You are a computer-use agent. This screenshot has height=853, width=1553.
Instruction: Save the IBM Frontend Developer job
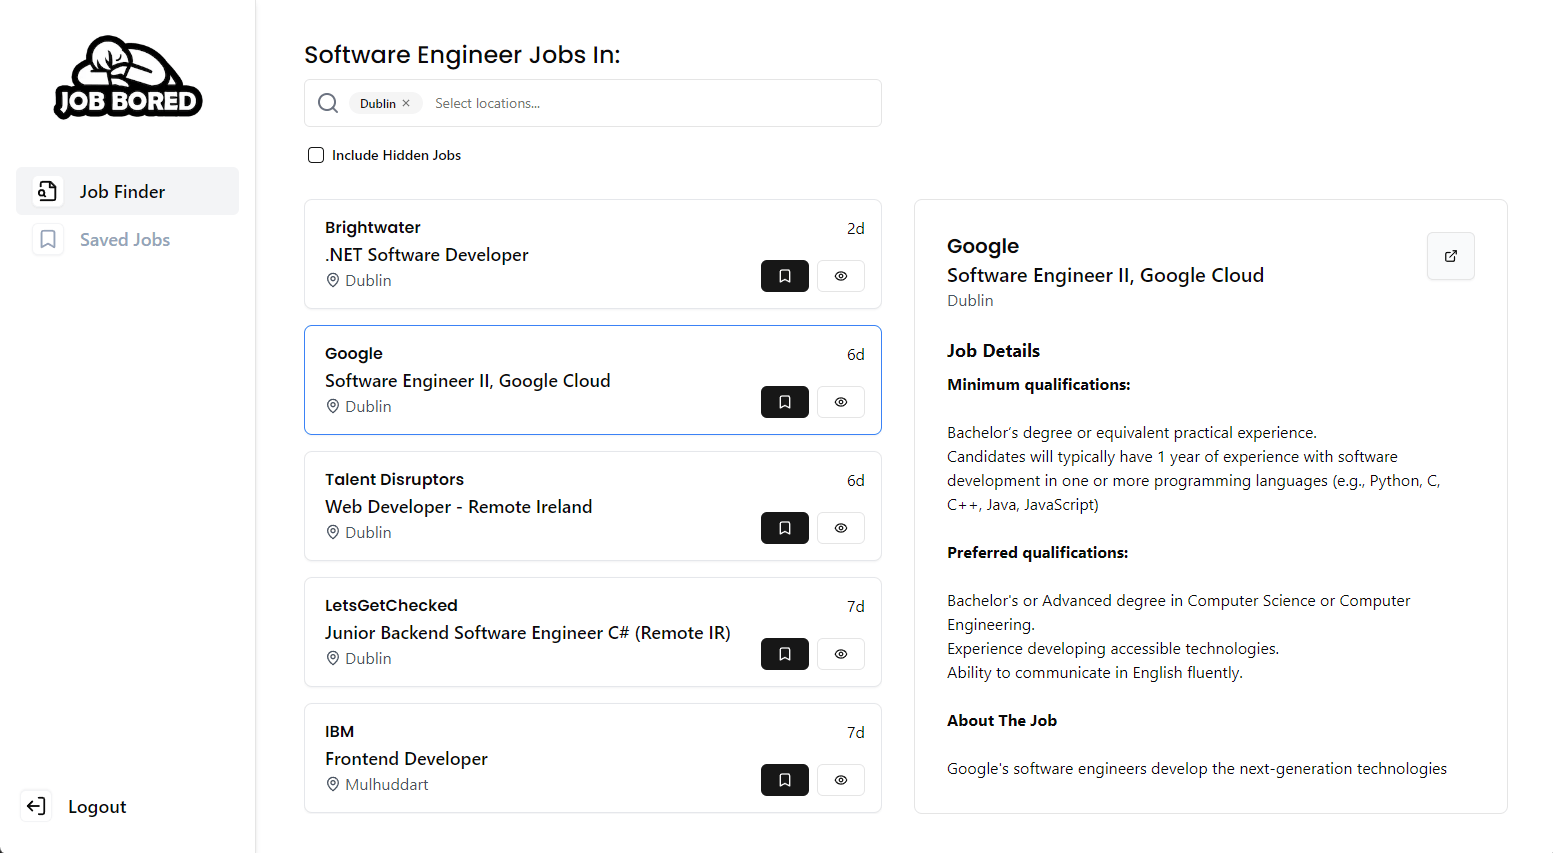[x=785, y=780]
